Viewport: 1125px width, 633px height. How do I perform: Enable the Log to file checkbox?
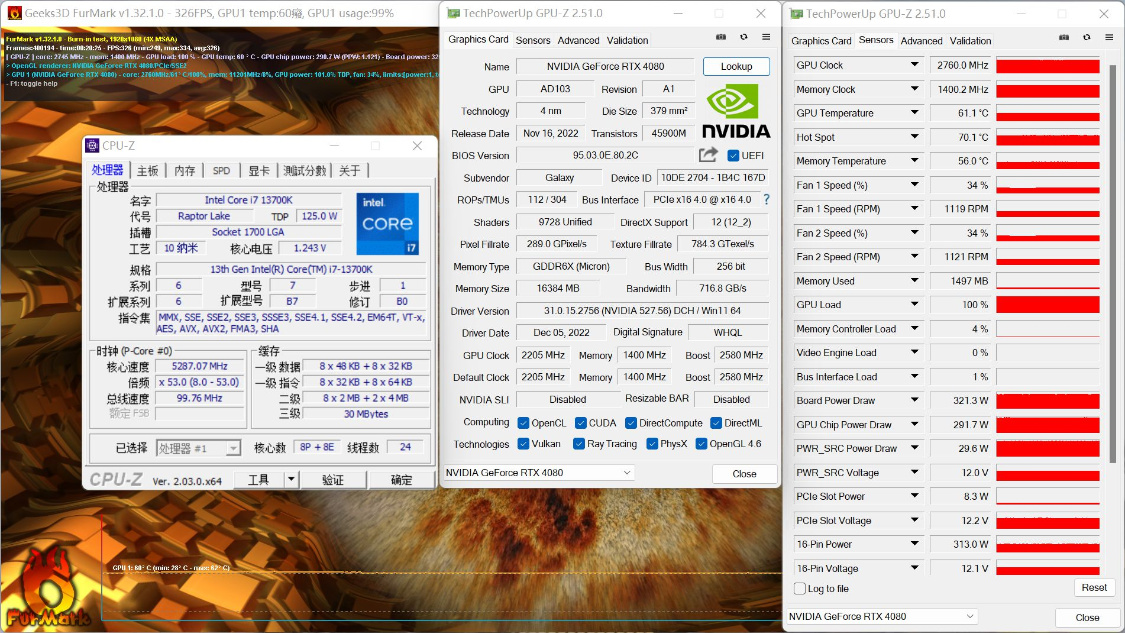(x=799, y=589)
